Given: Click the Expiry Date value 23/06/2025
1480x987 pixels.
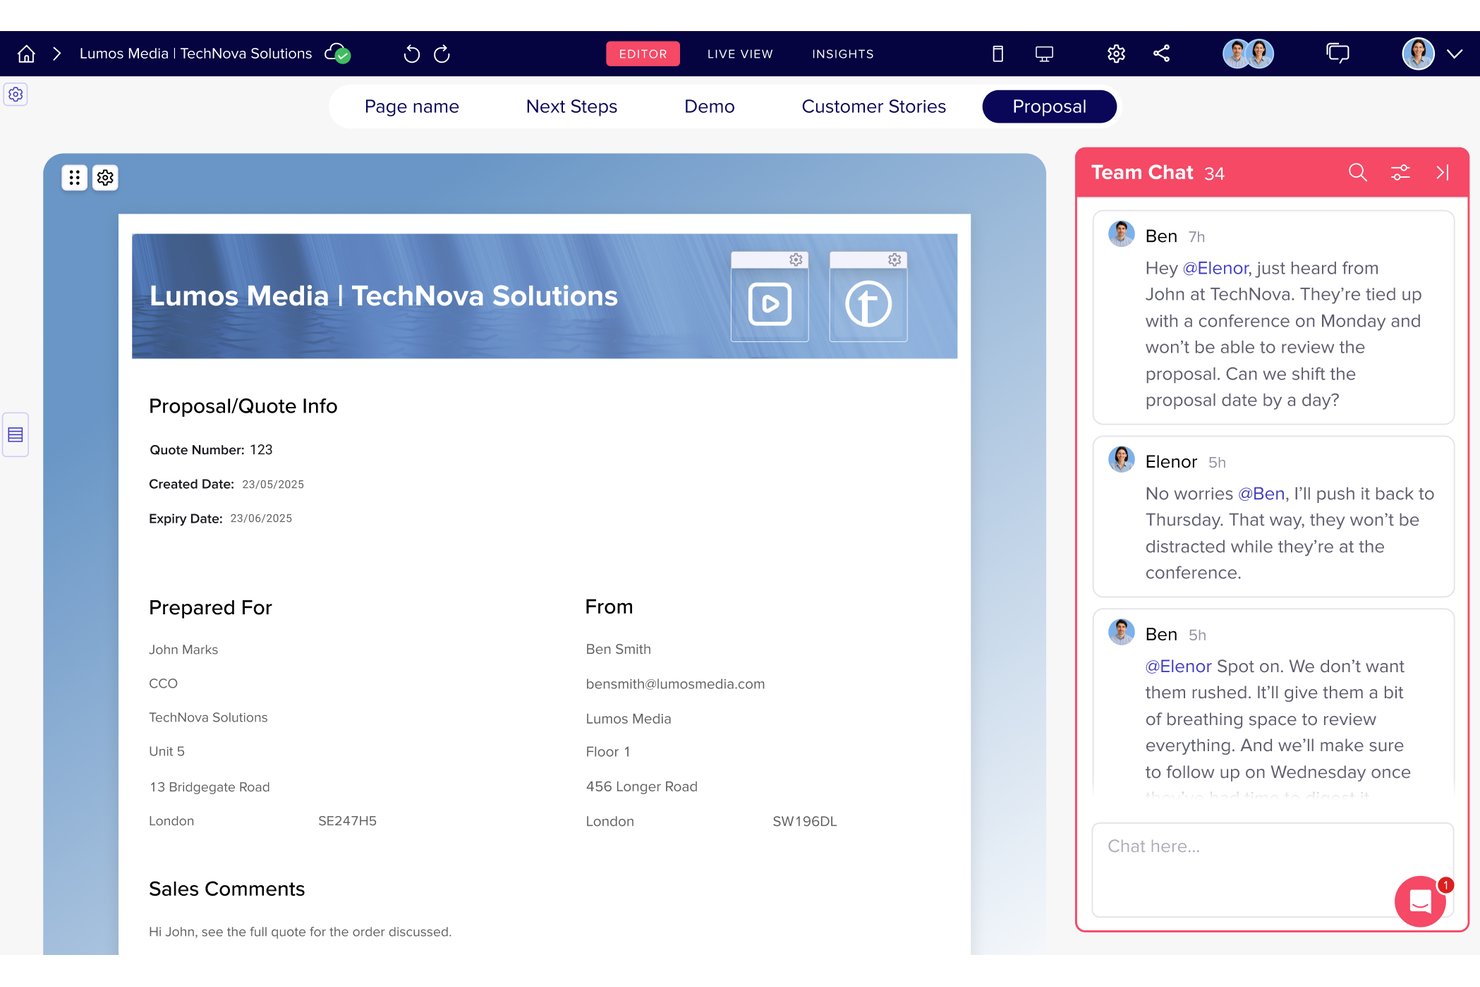Looking at the screenshot, I should (261, 518).
